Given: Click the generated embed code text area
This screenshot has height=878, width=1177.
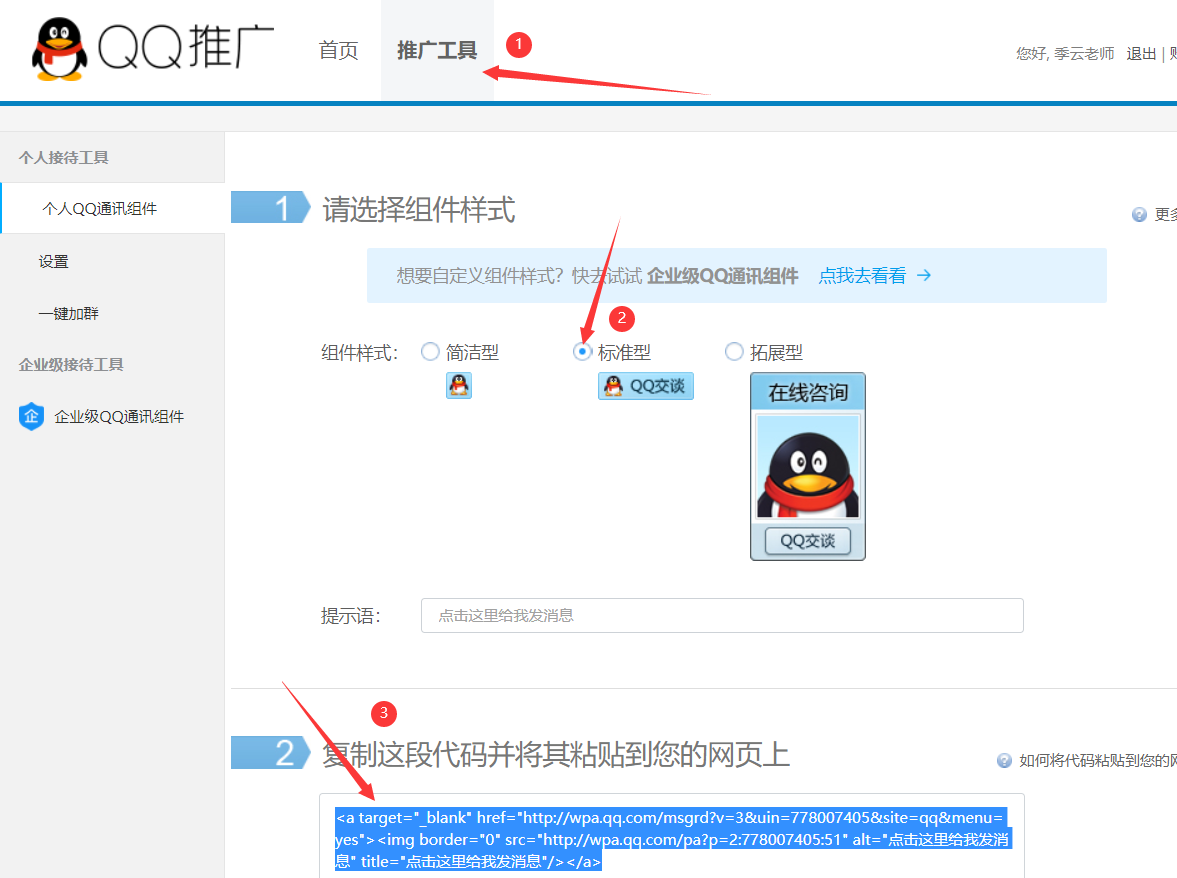Looking at the screenshot, I should 672,836.
